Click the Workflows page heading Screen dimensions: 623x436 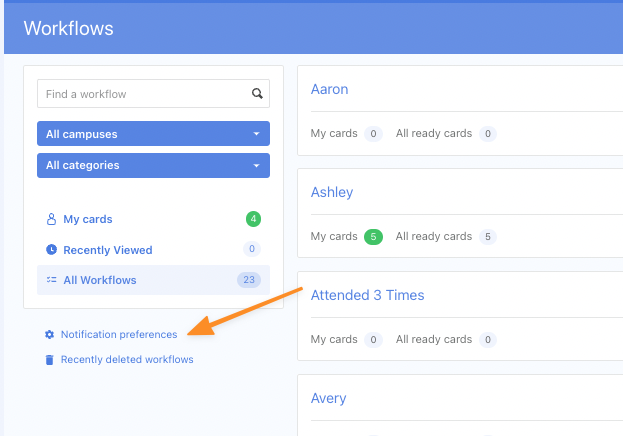coord(68,29)
